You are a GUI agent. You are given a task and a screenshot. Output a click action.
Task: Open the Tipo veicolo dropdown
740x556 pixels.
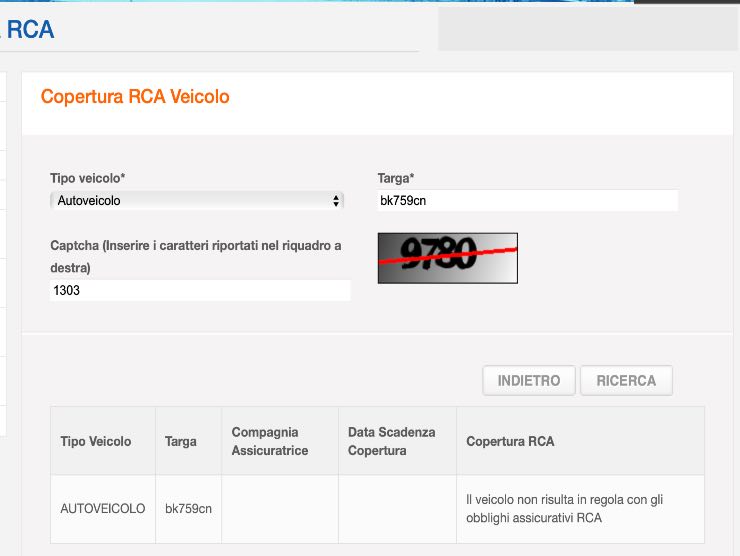[x=197, y=201]
